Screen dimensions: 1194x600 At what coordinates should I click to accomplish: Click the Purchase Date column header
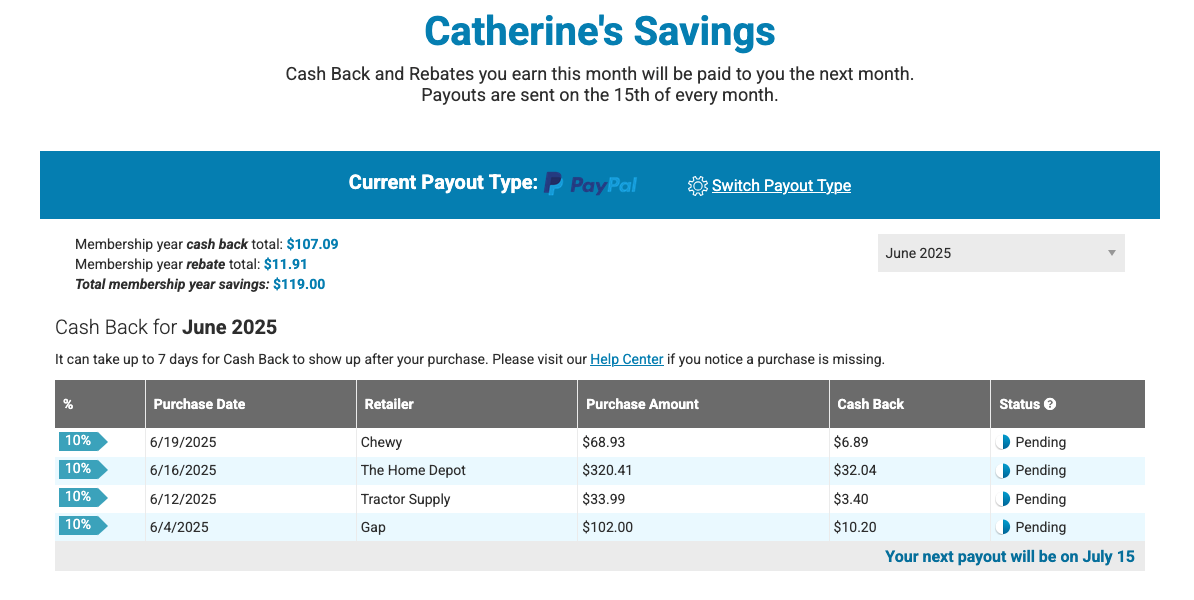click(199, 404)
